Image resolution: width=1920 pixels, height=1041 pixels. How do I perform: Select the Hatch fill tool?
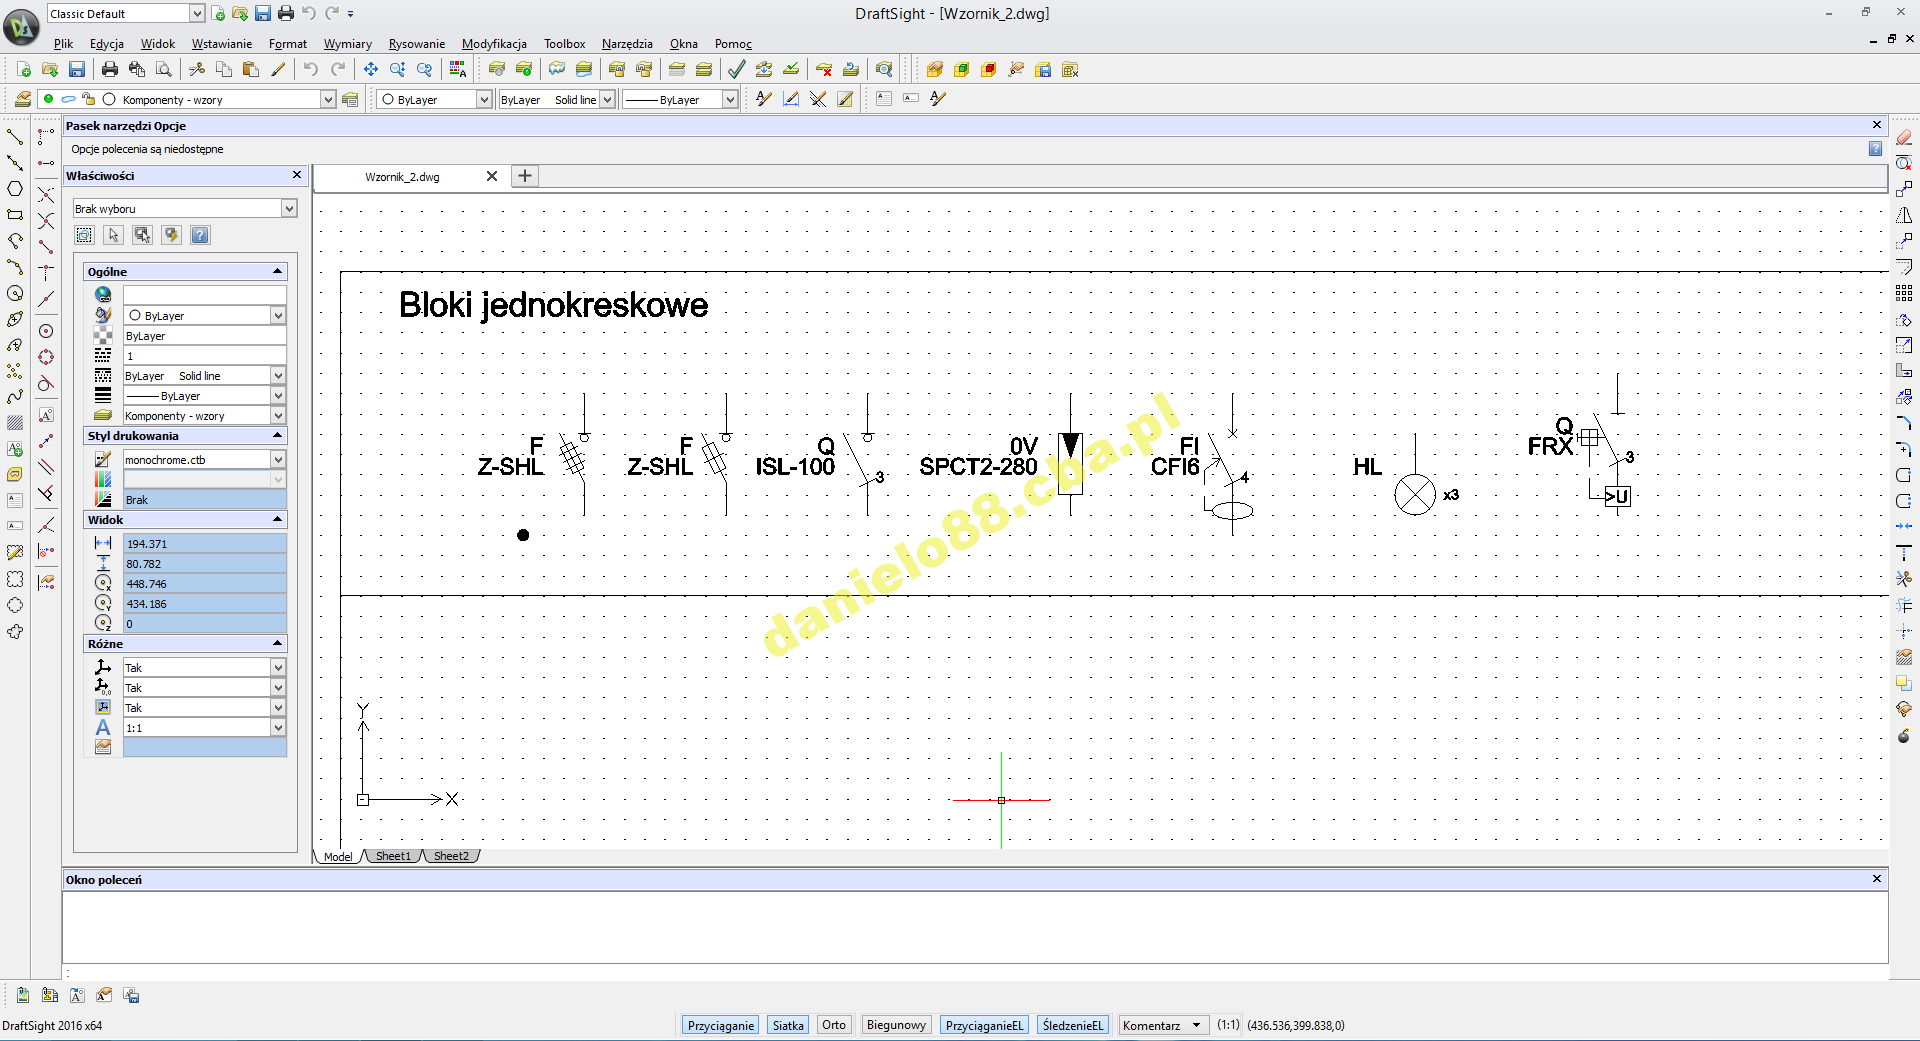click(15, 422)
